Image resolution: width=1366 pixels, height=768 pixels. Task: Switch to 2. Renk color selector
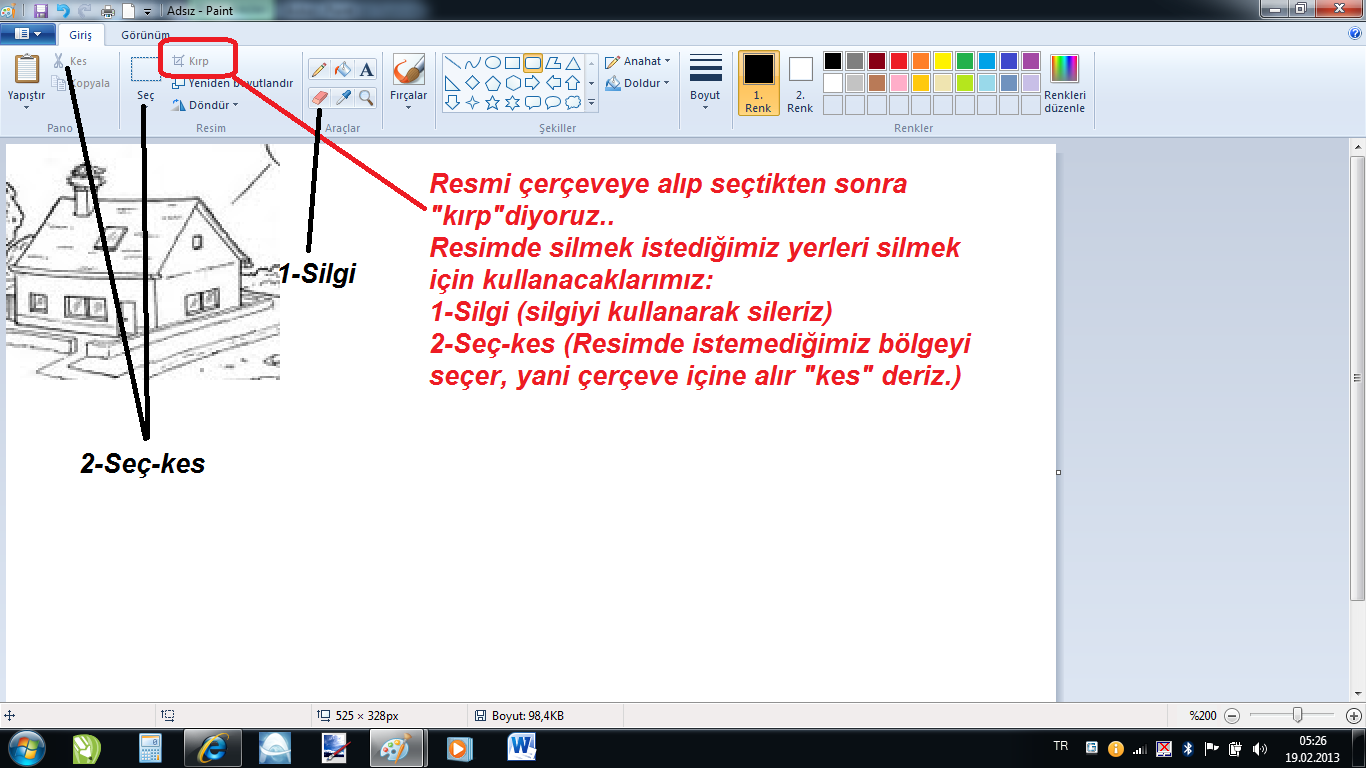pyautogui.click(x=800, y=83)
